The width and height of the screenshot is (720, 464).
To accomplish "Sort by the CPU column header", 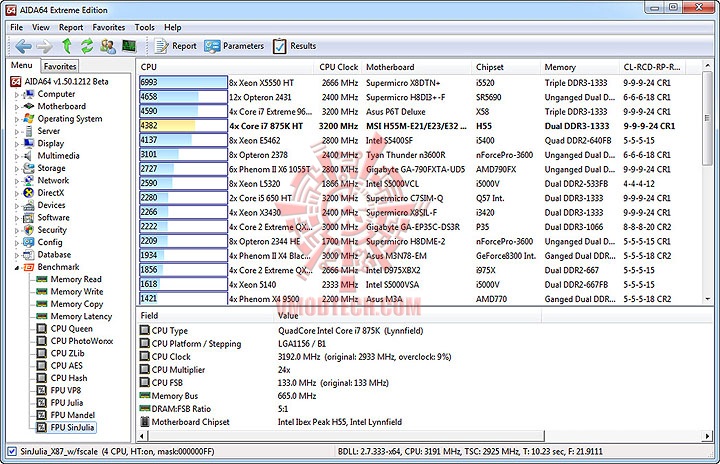I will pos(226,67).
